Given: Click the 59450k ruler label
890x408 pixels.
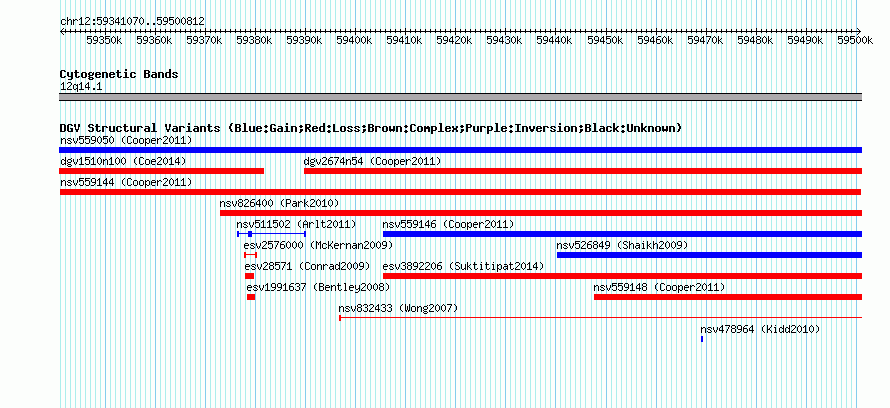Looking at the screenshot, I should click(x=605, y=40).
